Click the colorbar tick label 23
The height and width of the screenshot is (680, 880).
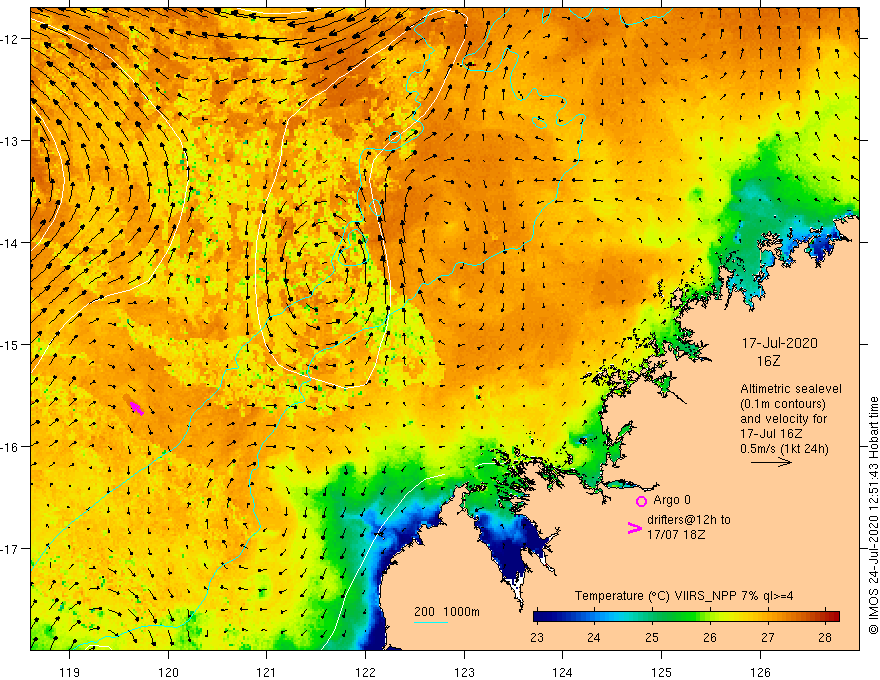pos(537,637)
